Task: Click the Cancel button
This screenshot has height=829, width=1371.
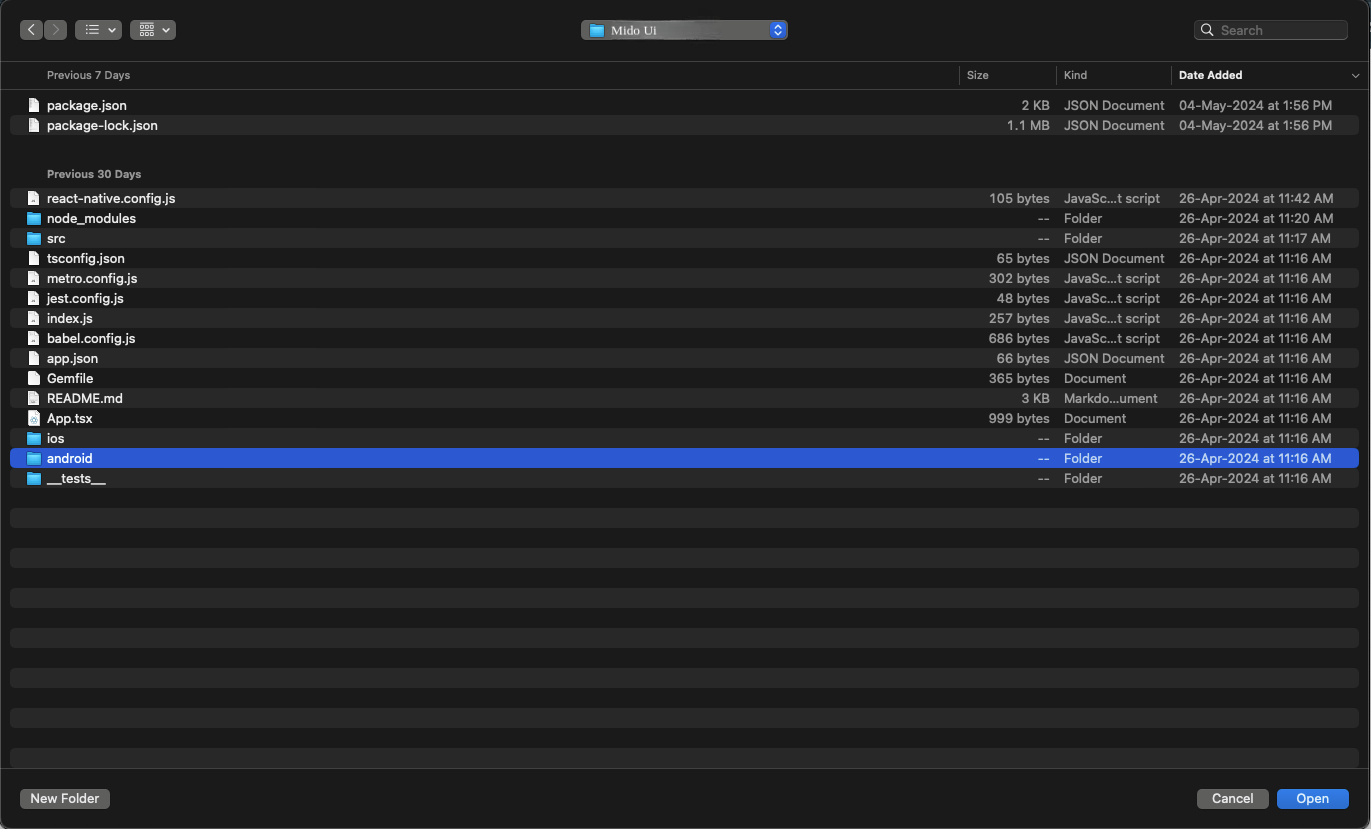Action: point(1232,798)
